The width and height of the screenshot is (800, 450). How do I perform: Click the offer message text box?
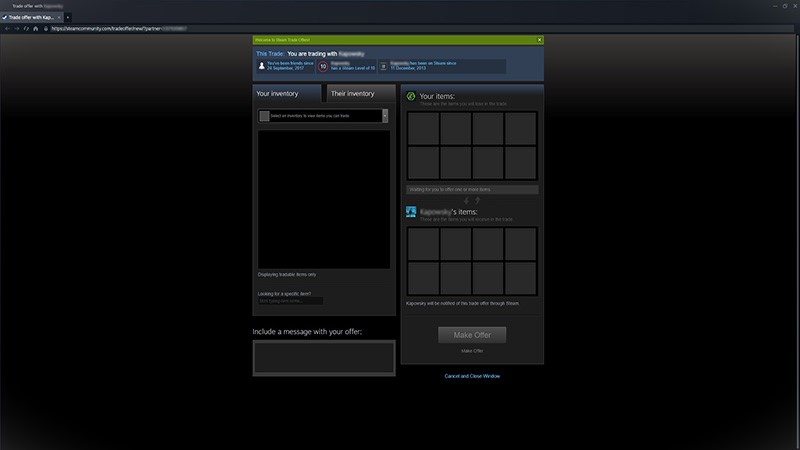(324, 358)
